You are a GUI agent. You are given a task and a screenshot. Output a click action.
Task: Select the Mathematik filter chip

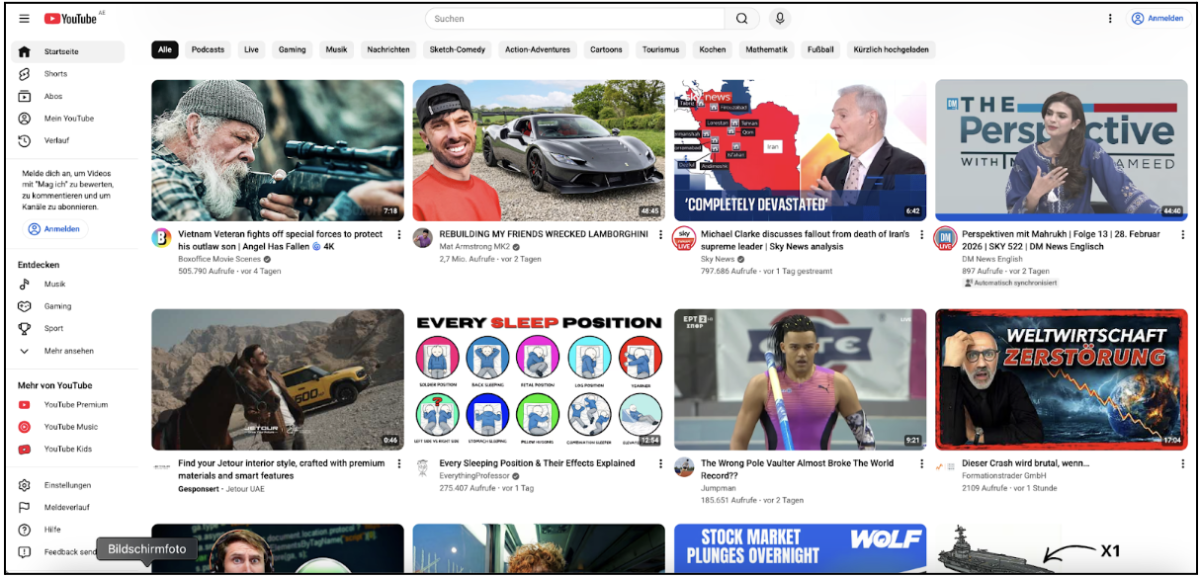(767, 49)
